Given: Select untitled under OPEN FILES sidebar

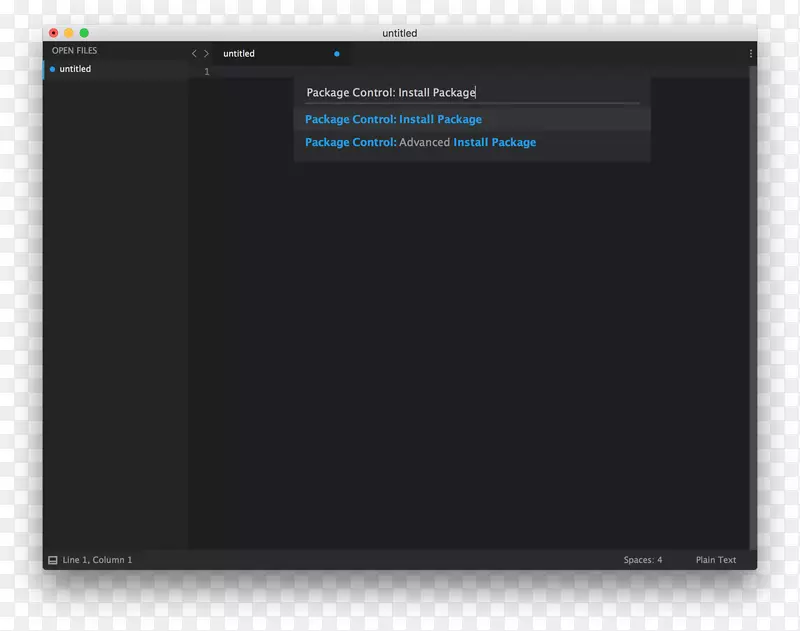Looking at the screenshot, I should pos(73,69).
